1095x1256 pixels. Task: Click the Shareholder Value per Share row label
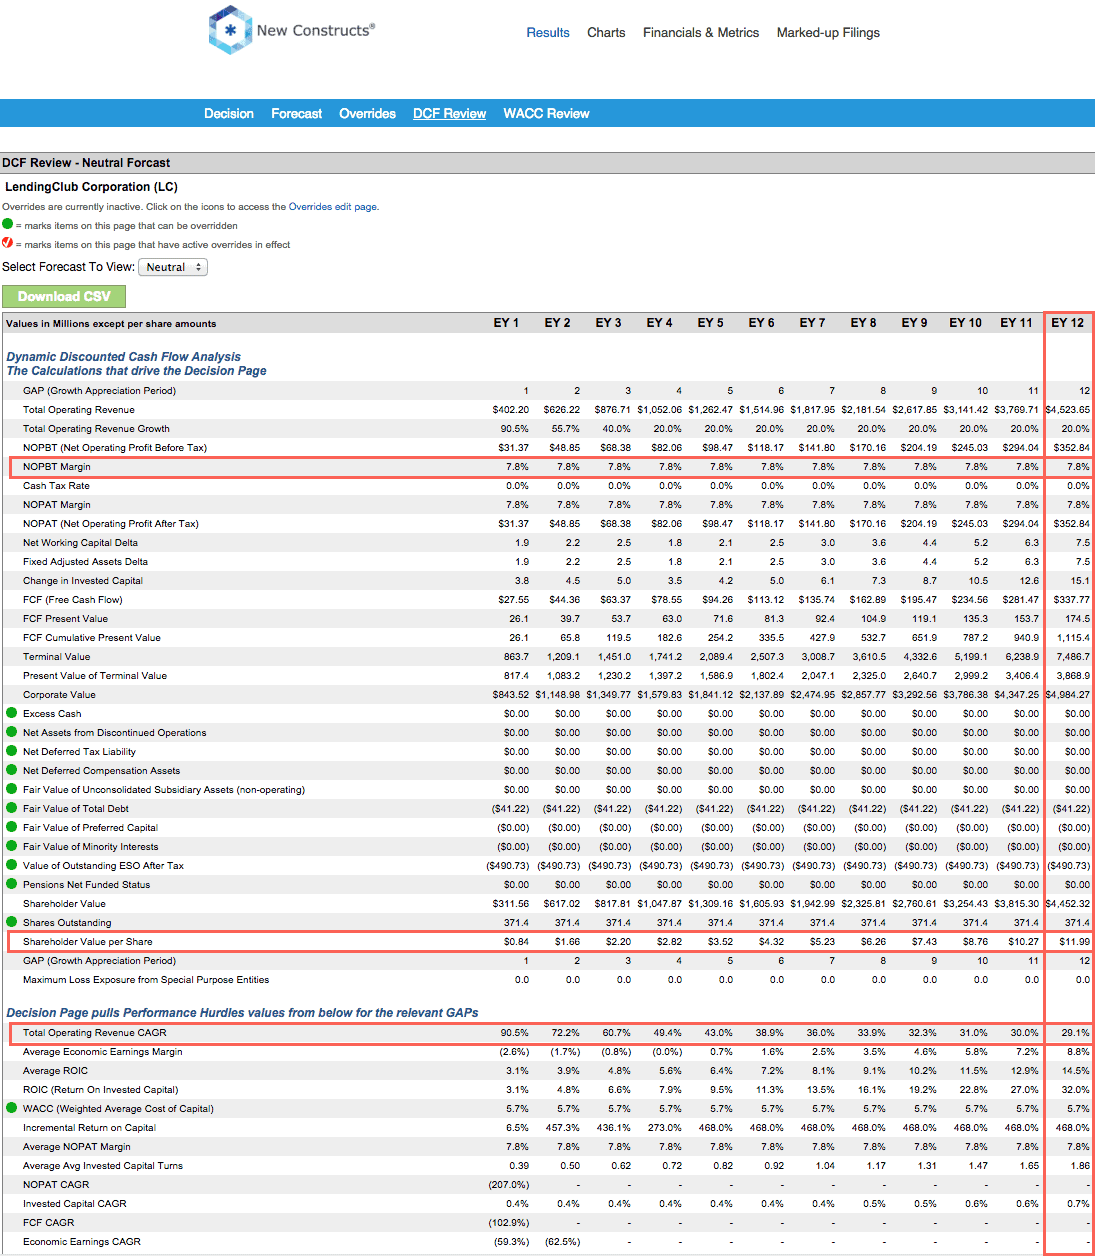point(88,942)
